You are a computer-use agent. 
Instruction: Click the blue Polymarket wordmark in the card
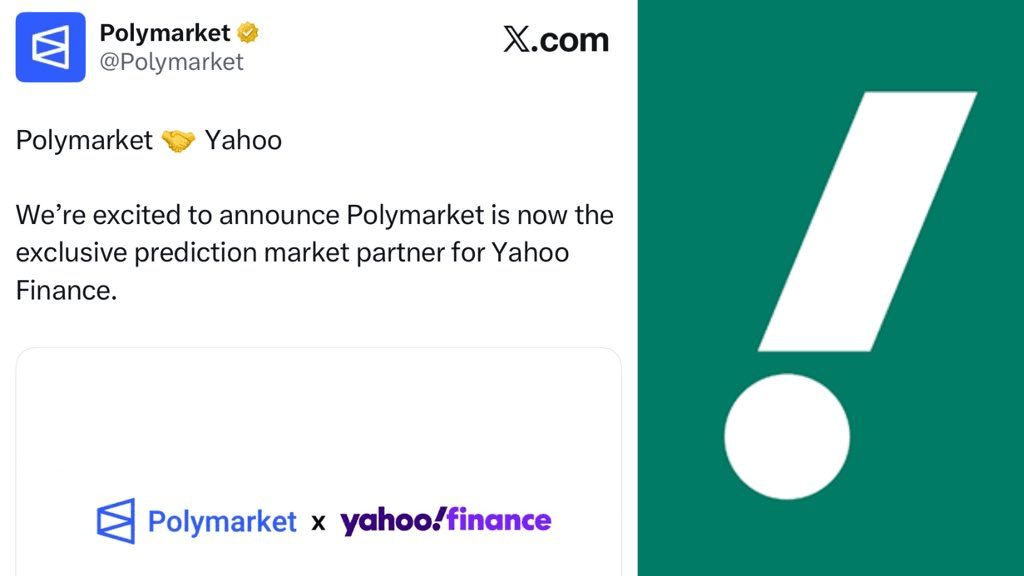[x=222, y=522]
